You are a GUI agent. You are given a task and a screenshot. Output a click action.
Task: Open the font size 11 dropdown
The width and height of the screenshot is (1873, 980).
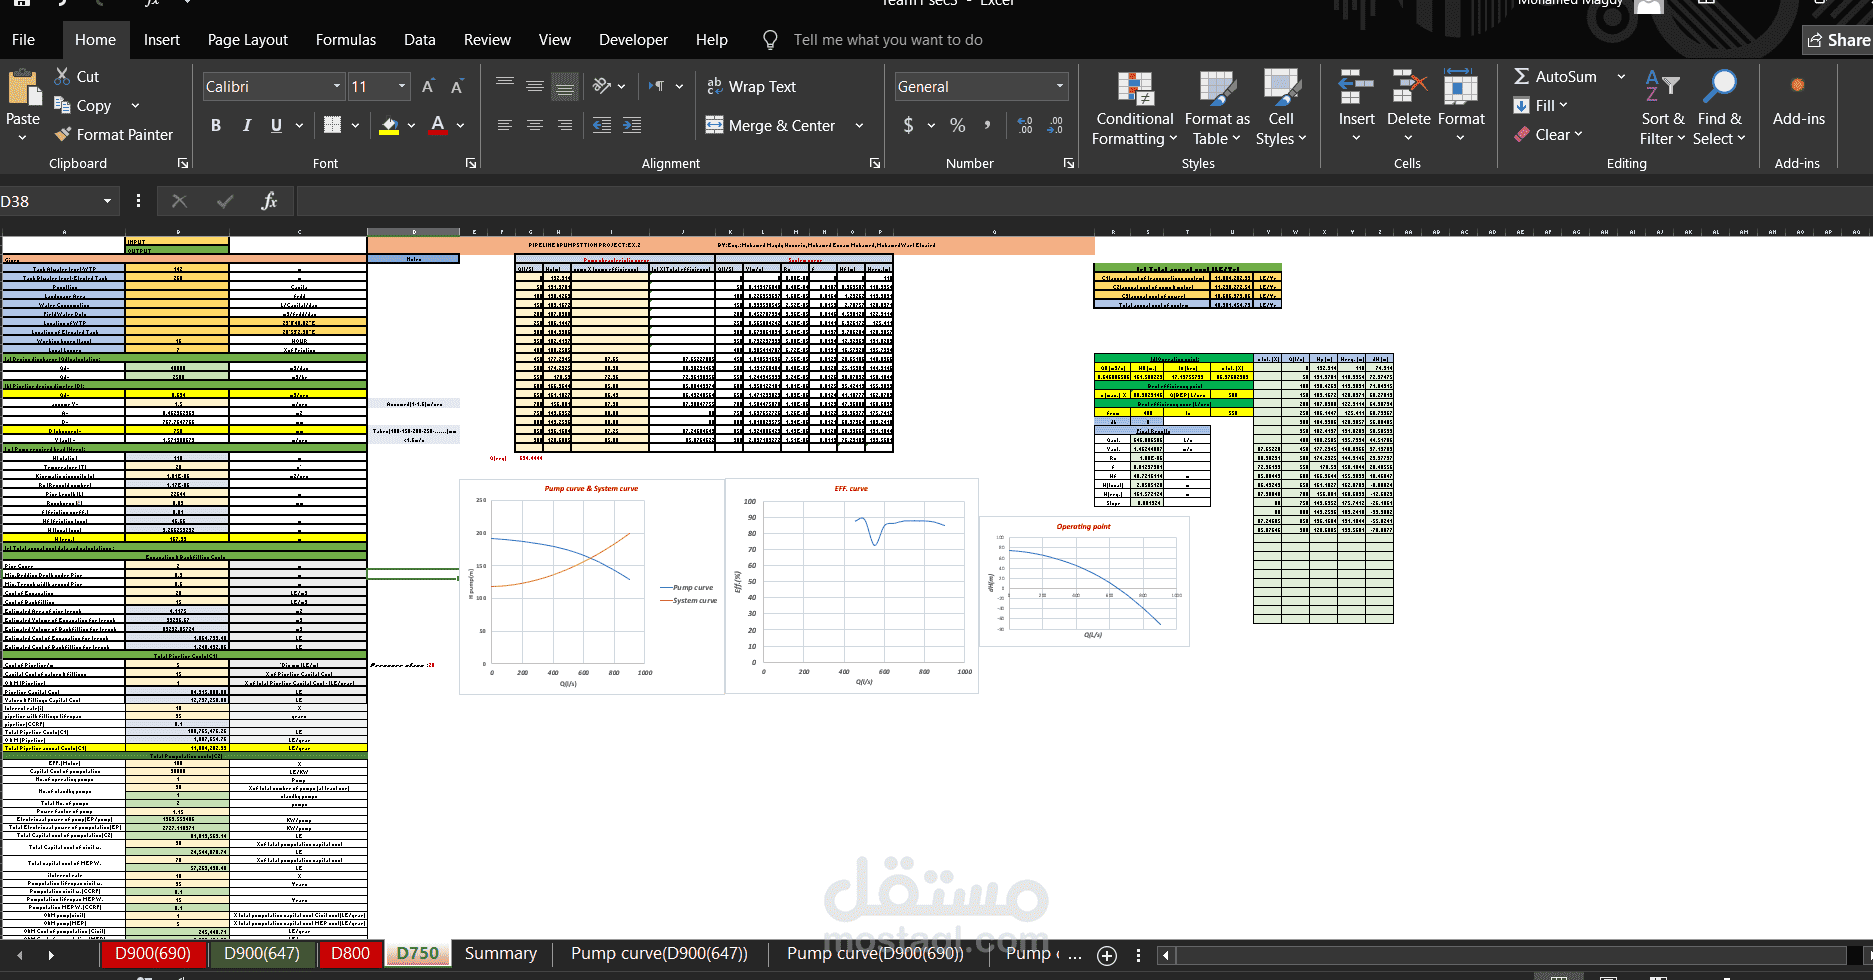402,87
